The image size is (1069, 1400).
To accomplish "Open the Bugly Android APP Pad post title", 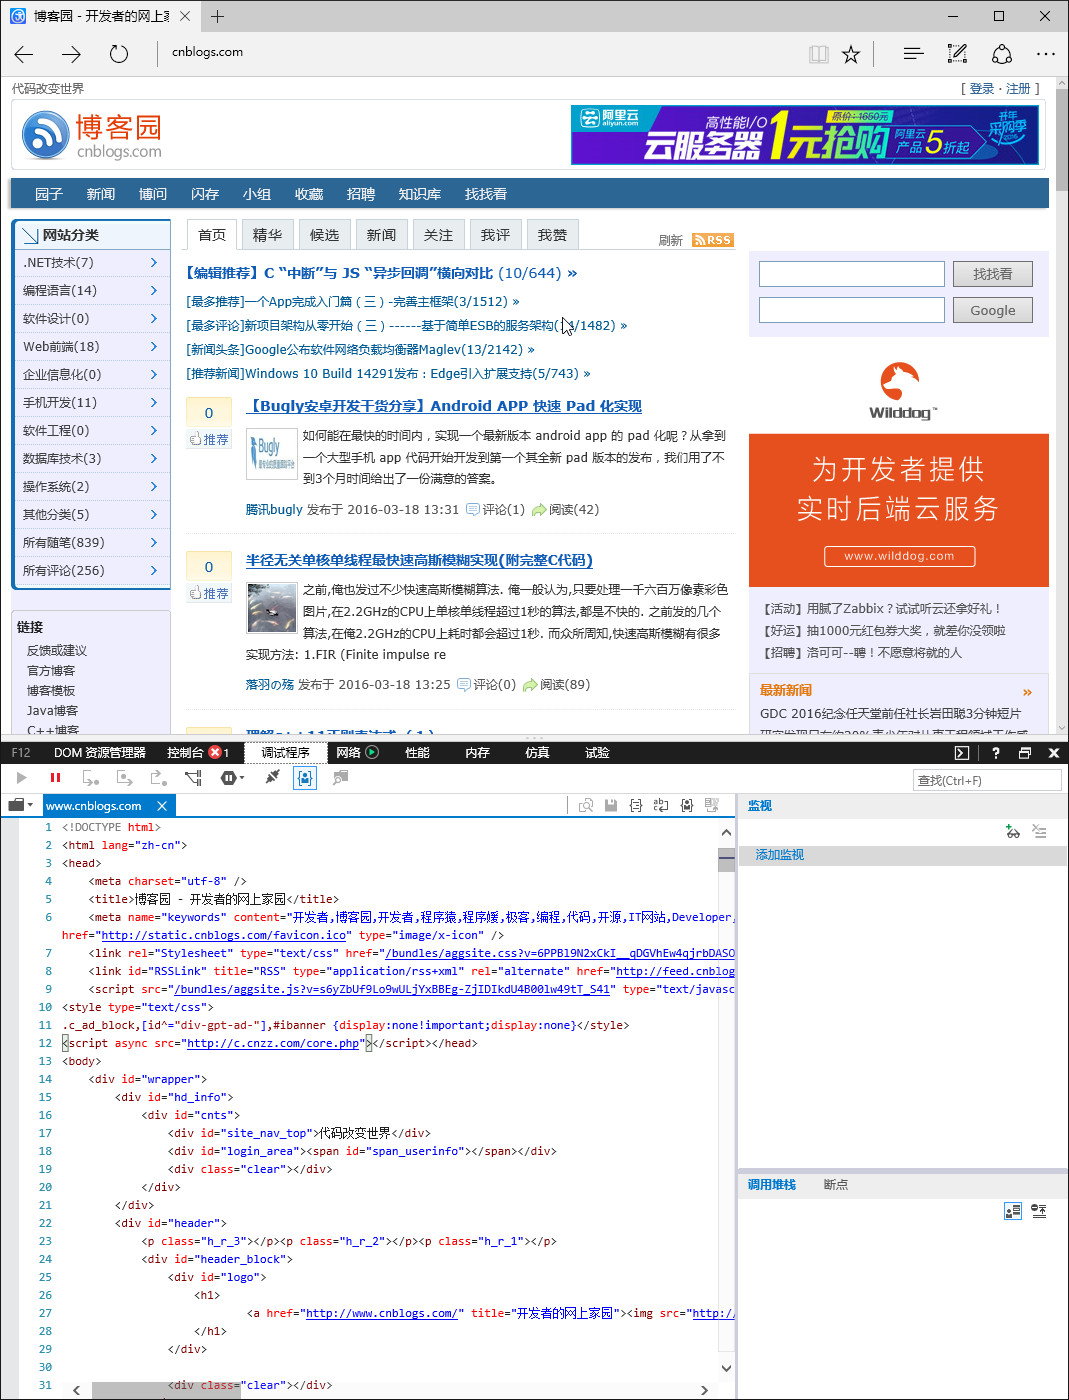I will tap(444, 406).
